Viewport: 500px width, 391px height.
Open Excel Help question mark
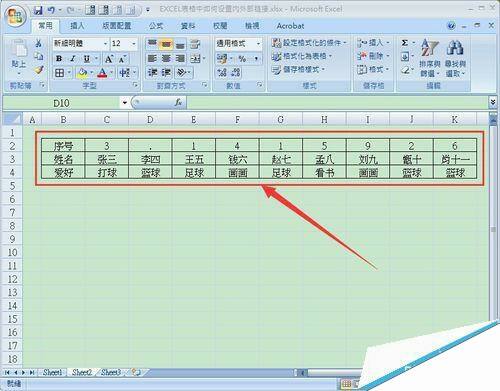pyautogui.click(x=451, y=26)
